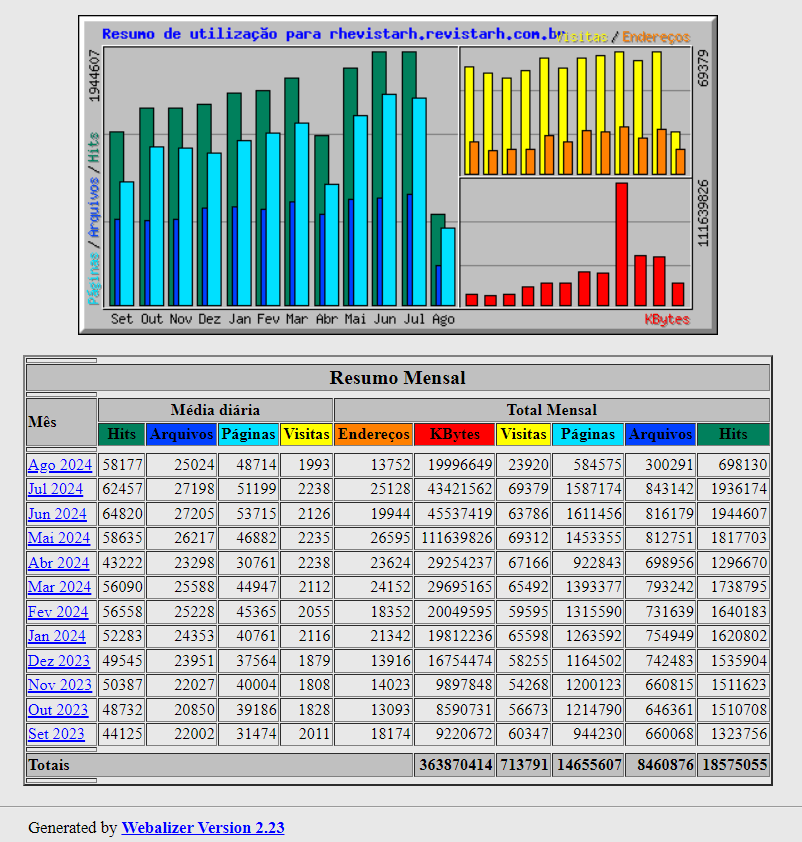802x842 pixels.
Task: Open the Ago 2024 monthly report
Action: coord(60,464)
